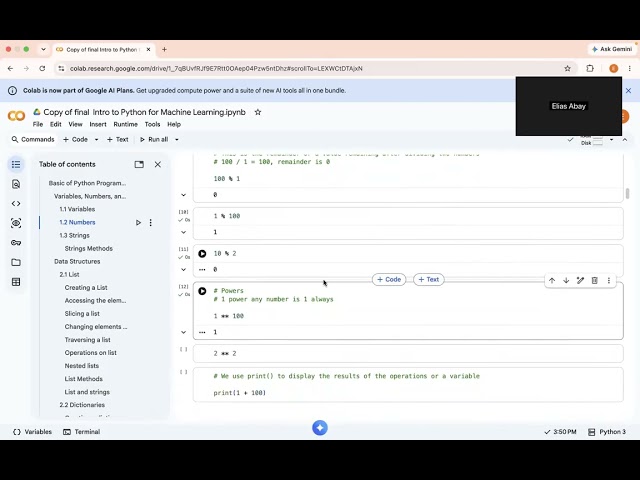Jump to Data Structures section
The height and width of the screenshot is (480, 640).
(x=77, y=262)
